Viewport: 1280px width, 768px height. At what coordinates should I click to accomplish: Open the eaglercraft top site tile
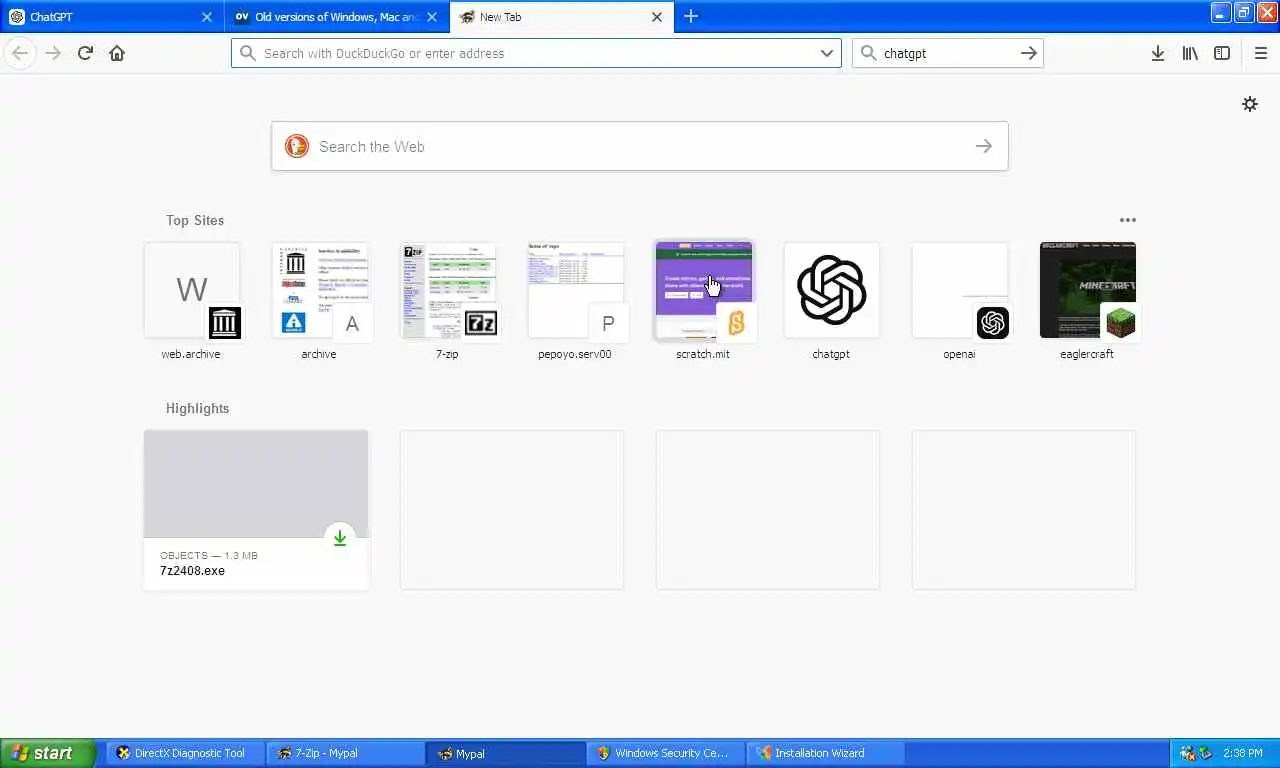[x=1088, y=290]
